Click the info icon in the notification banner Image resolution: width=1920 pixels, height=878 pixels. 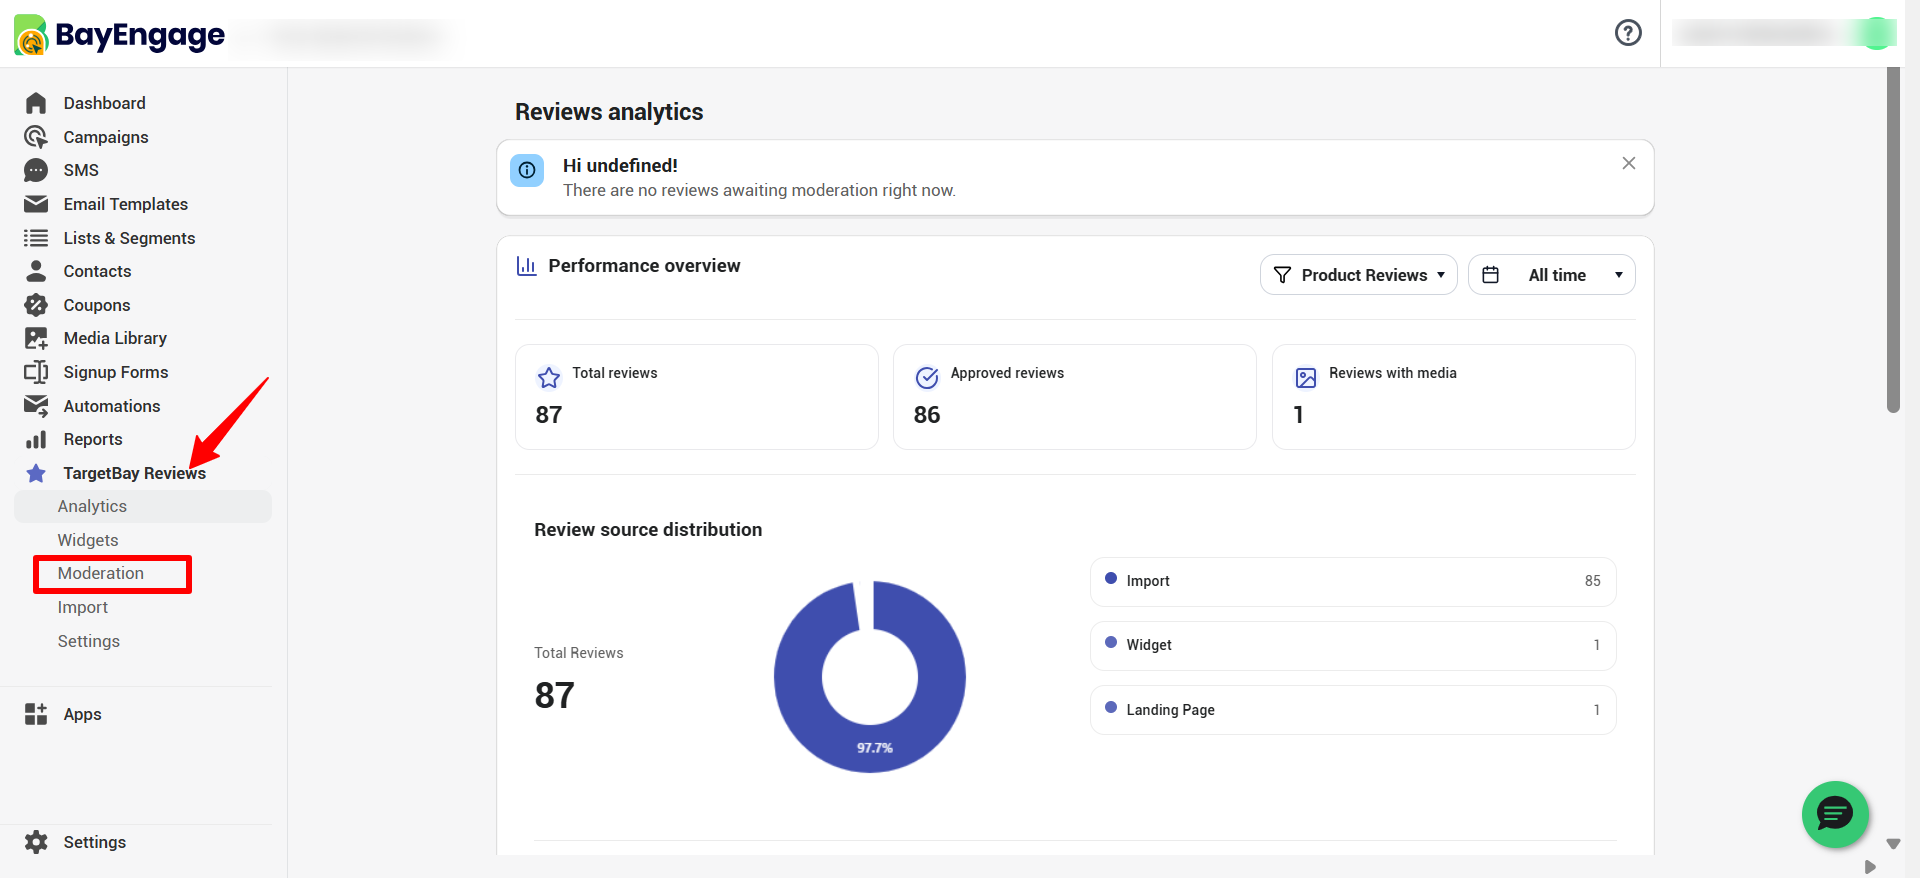527,170
